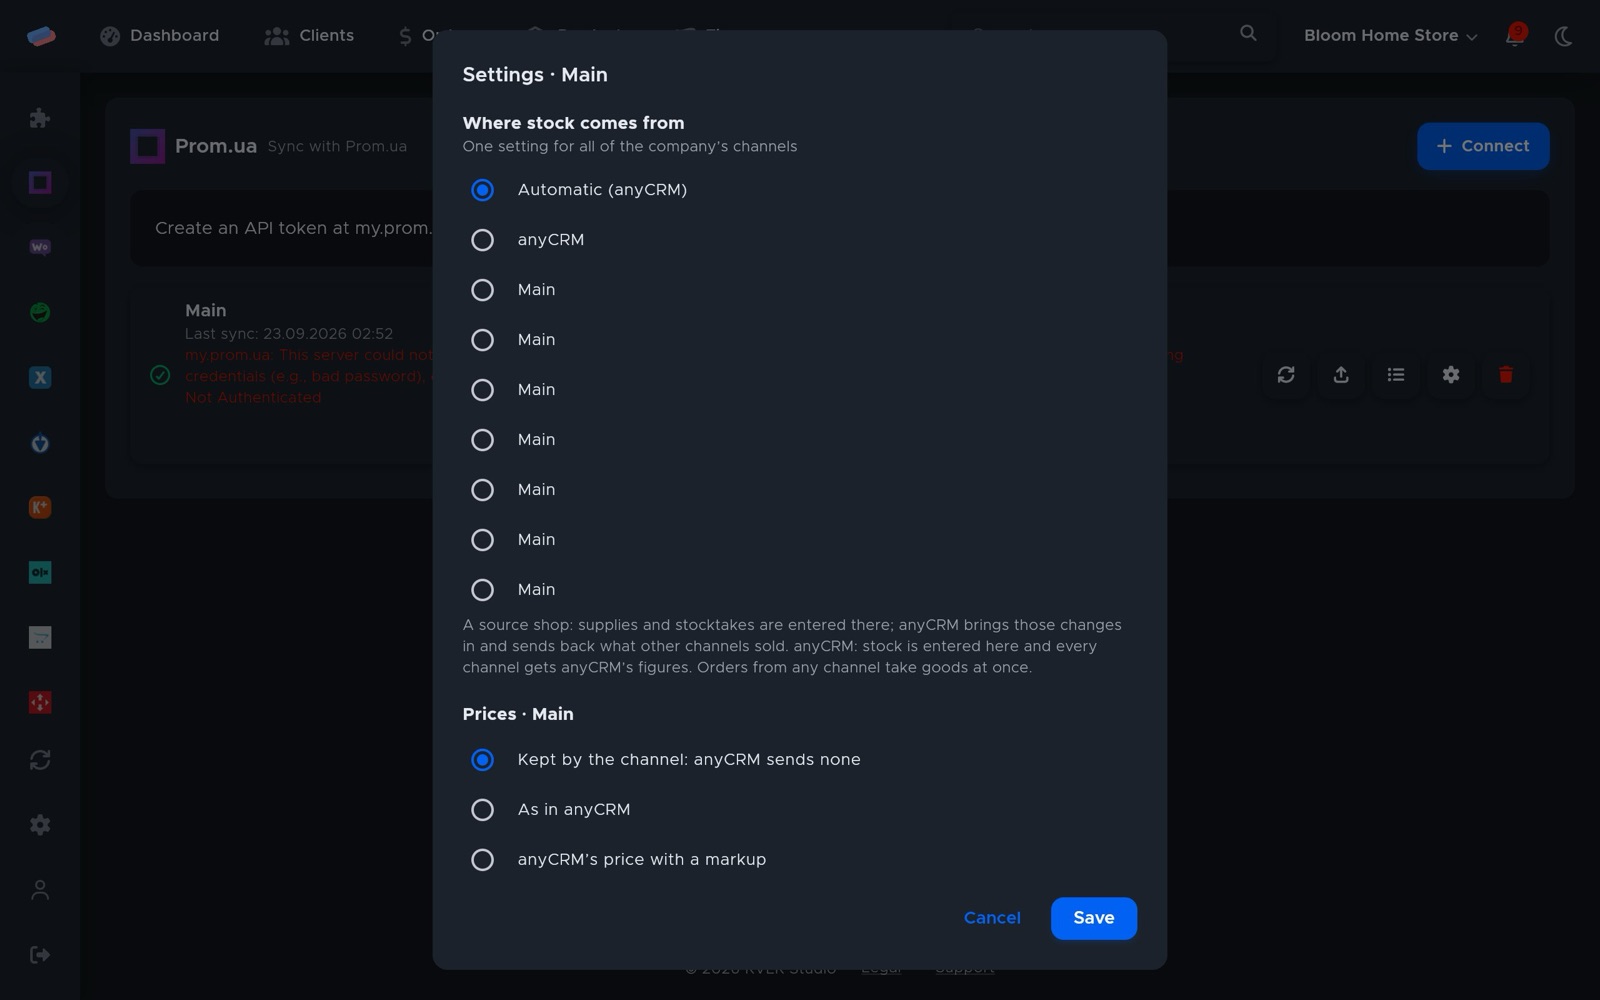The height and width of the screenshot is (1000, 1600).
Task: Open the orange K+ integration icon
Action: (40, 507)
